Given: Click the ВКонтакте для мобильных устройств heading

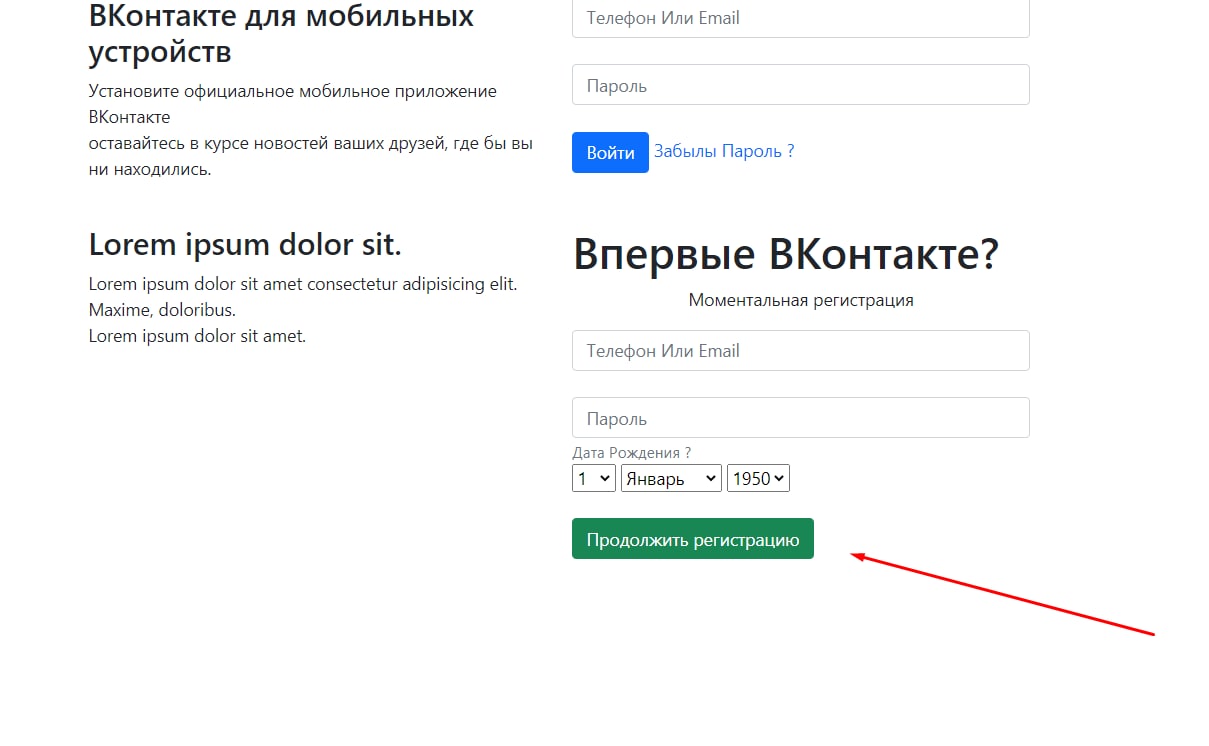Looking at the screenshot, I should click(281, 32).
